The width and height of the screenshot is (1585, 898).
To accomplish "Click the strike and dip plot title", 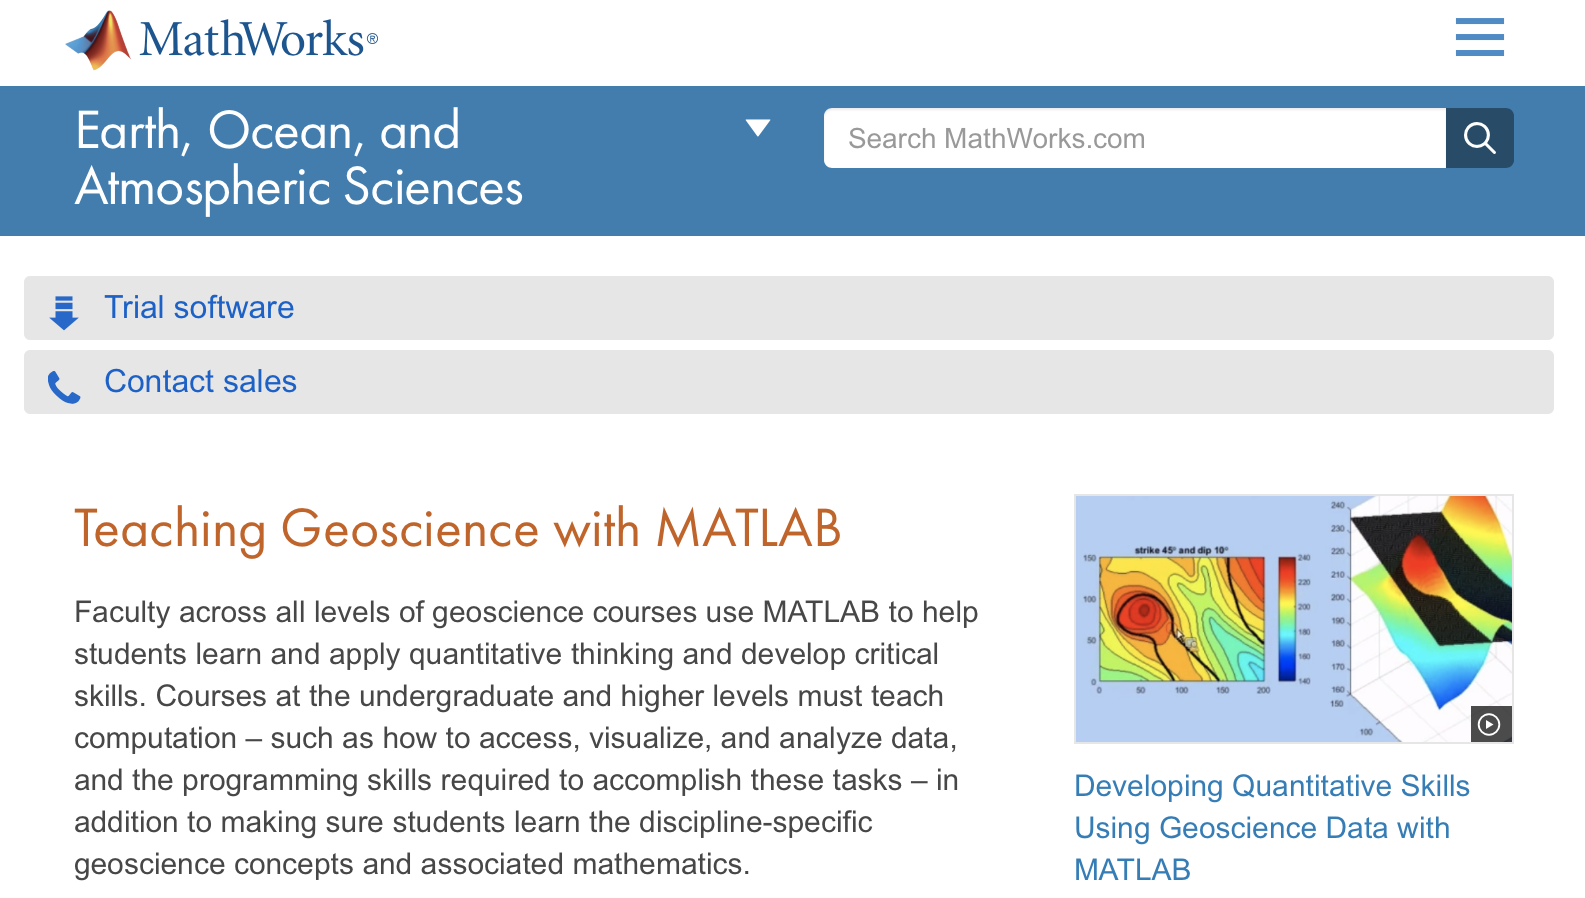I will click(x=1181, y=550).
